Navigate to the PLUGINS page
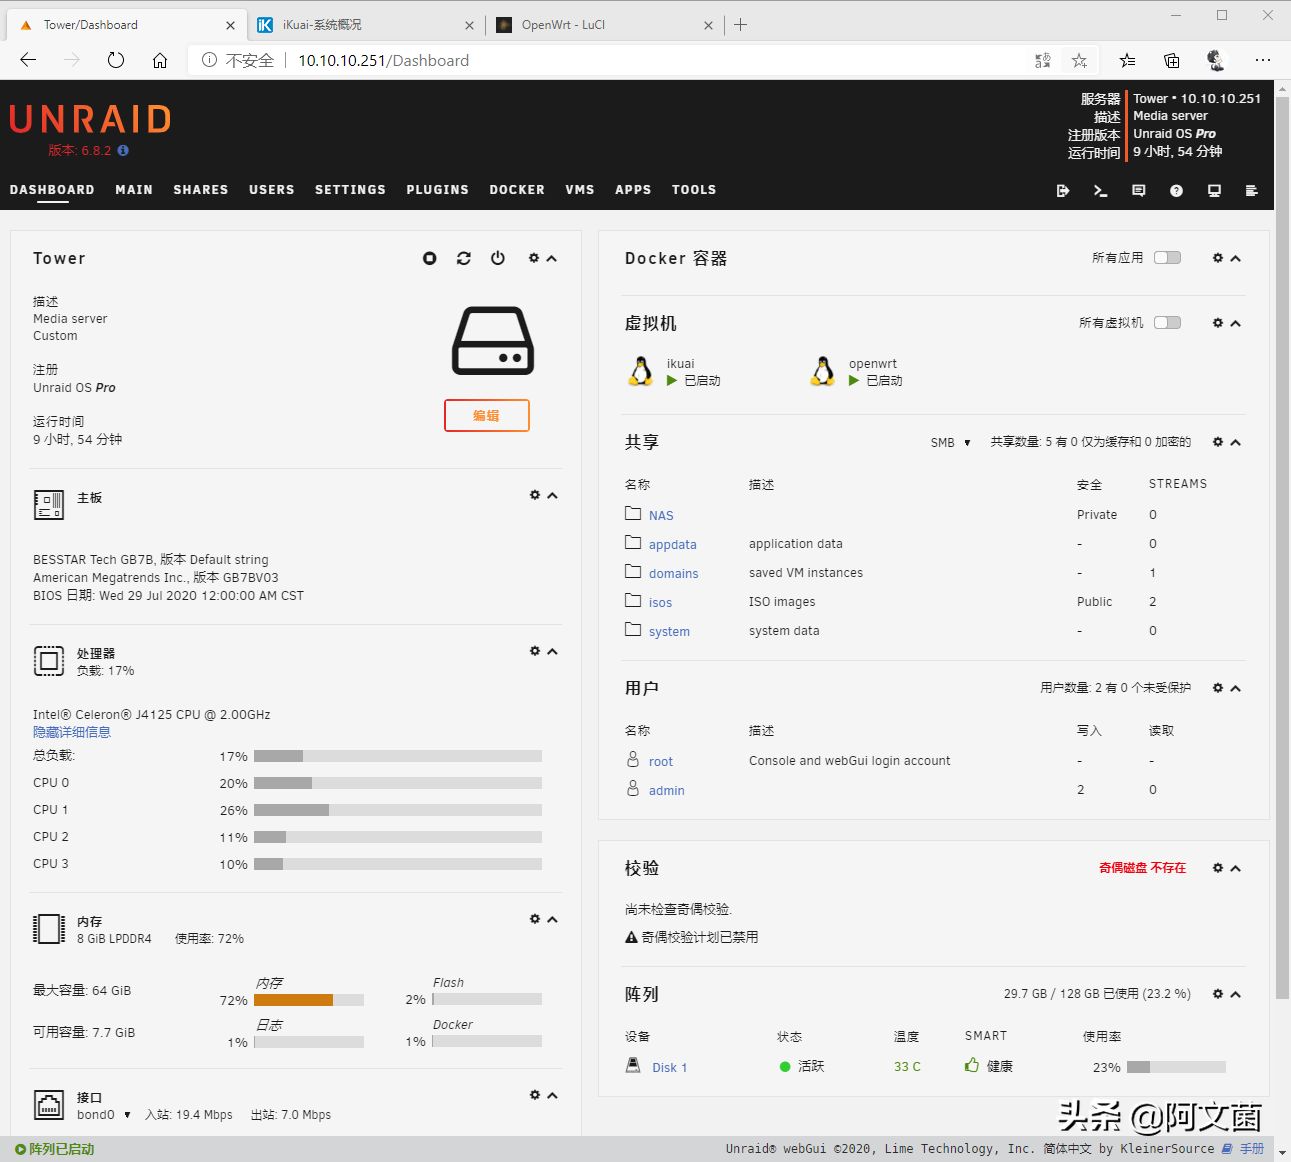Image resolution: width=1291 pixels, height=1162 pixels. (x=437, y=190)
